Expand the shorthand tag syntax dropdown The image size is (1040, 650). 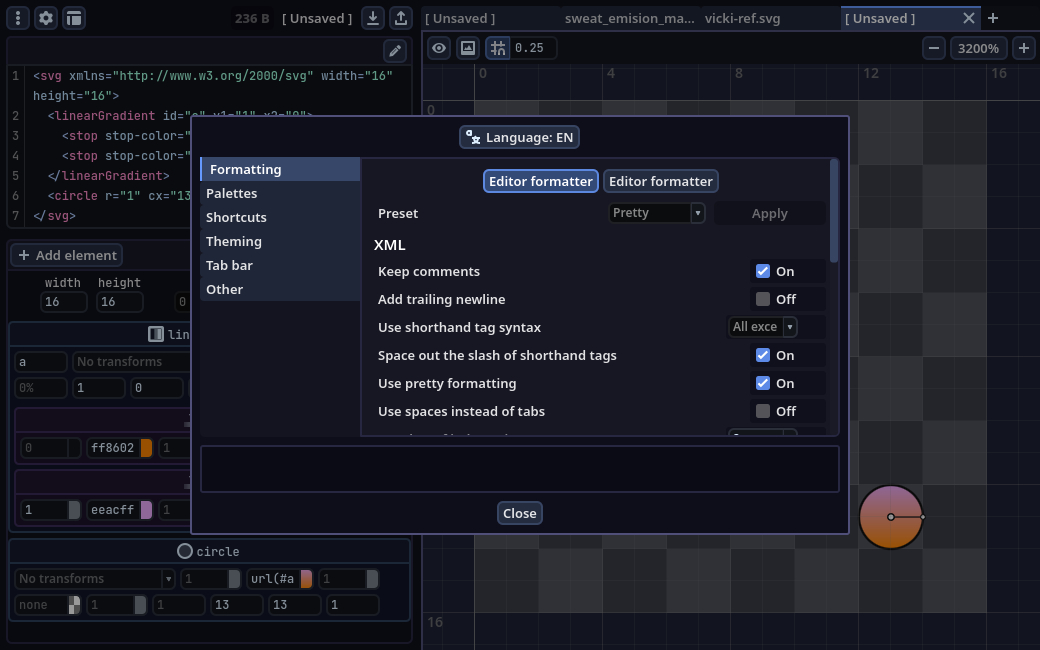(762, 327)
